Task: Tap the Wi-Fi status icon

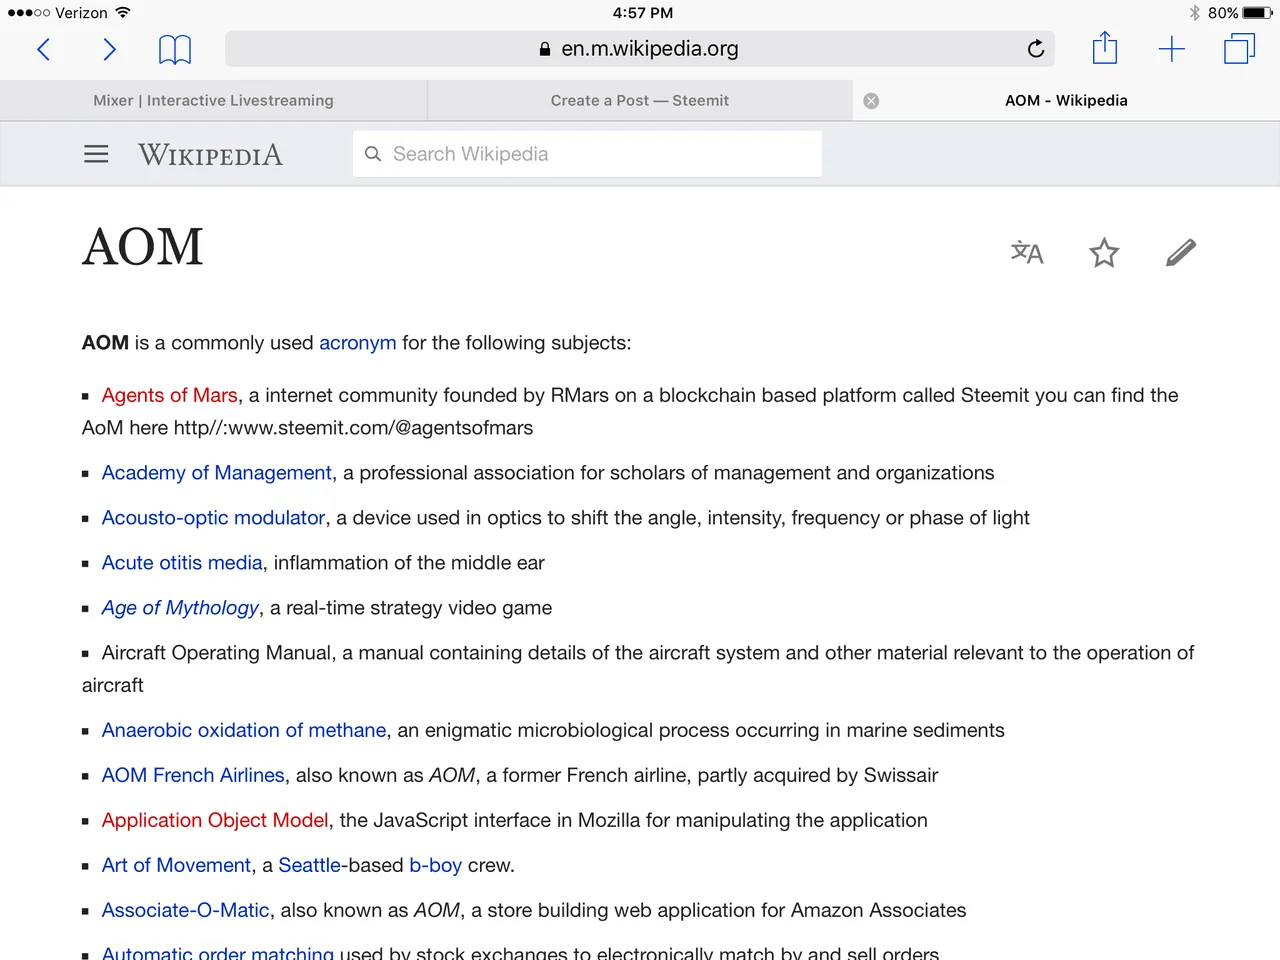Action: 123,13
